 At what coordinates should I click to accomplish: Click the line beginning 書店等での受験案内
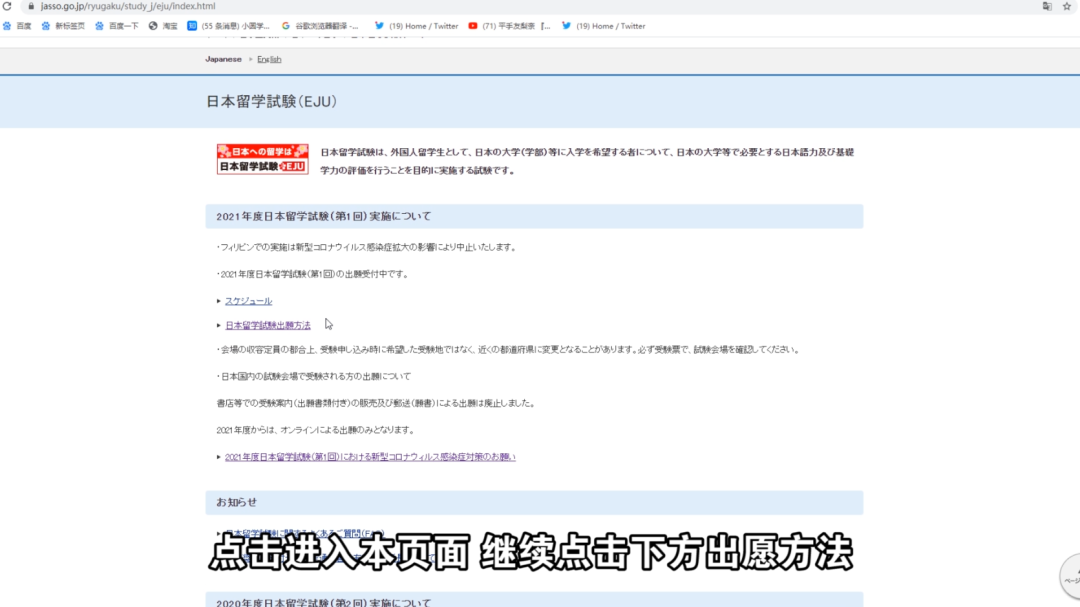point(376,403)
